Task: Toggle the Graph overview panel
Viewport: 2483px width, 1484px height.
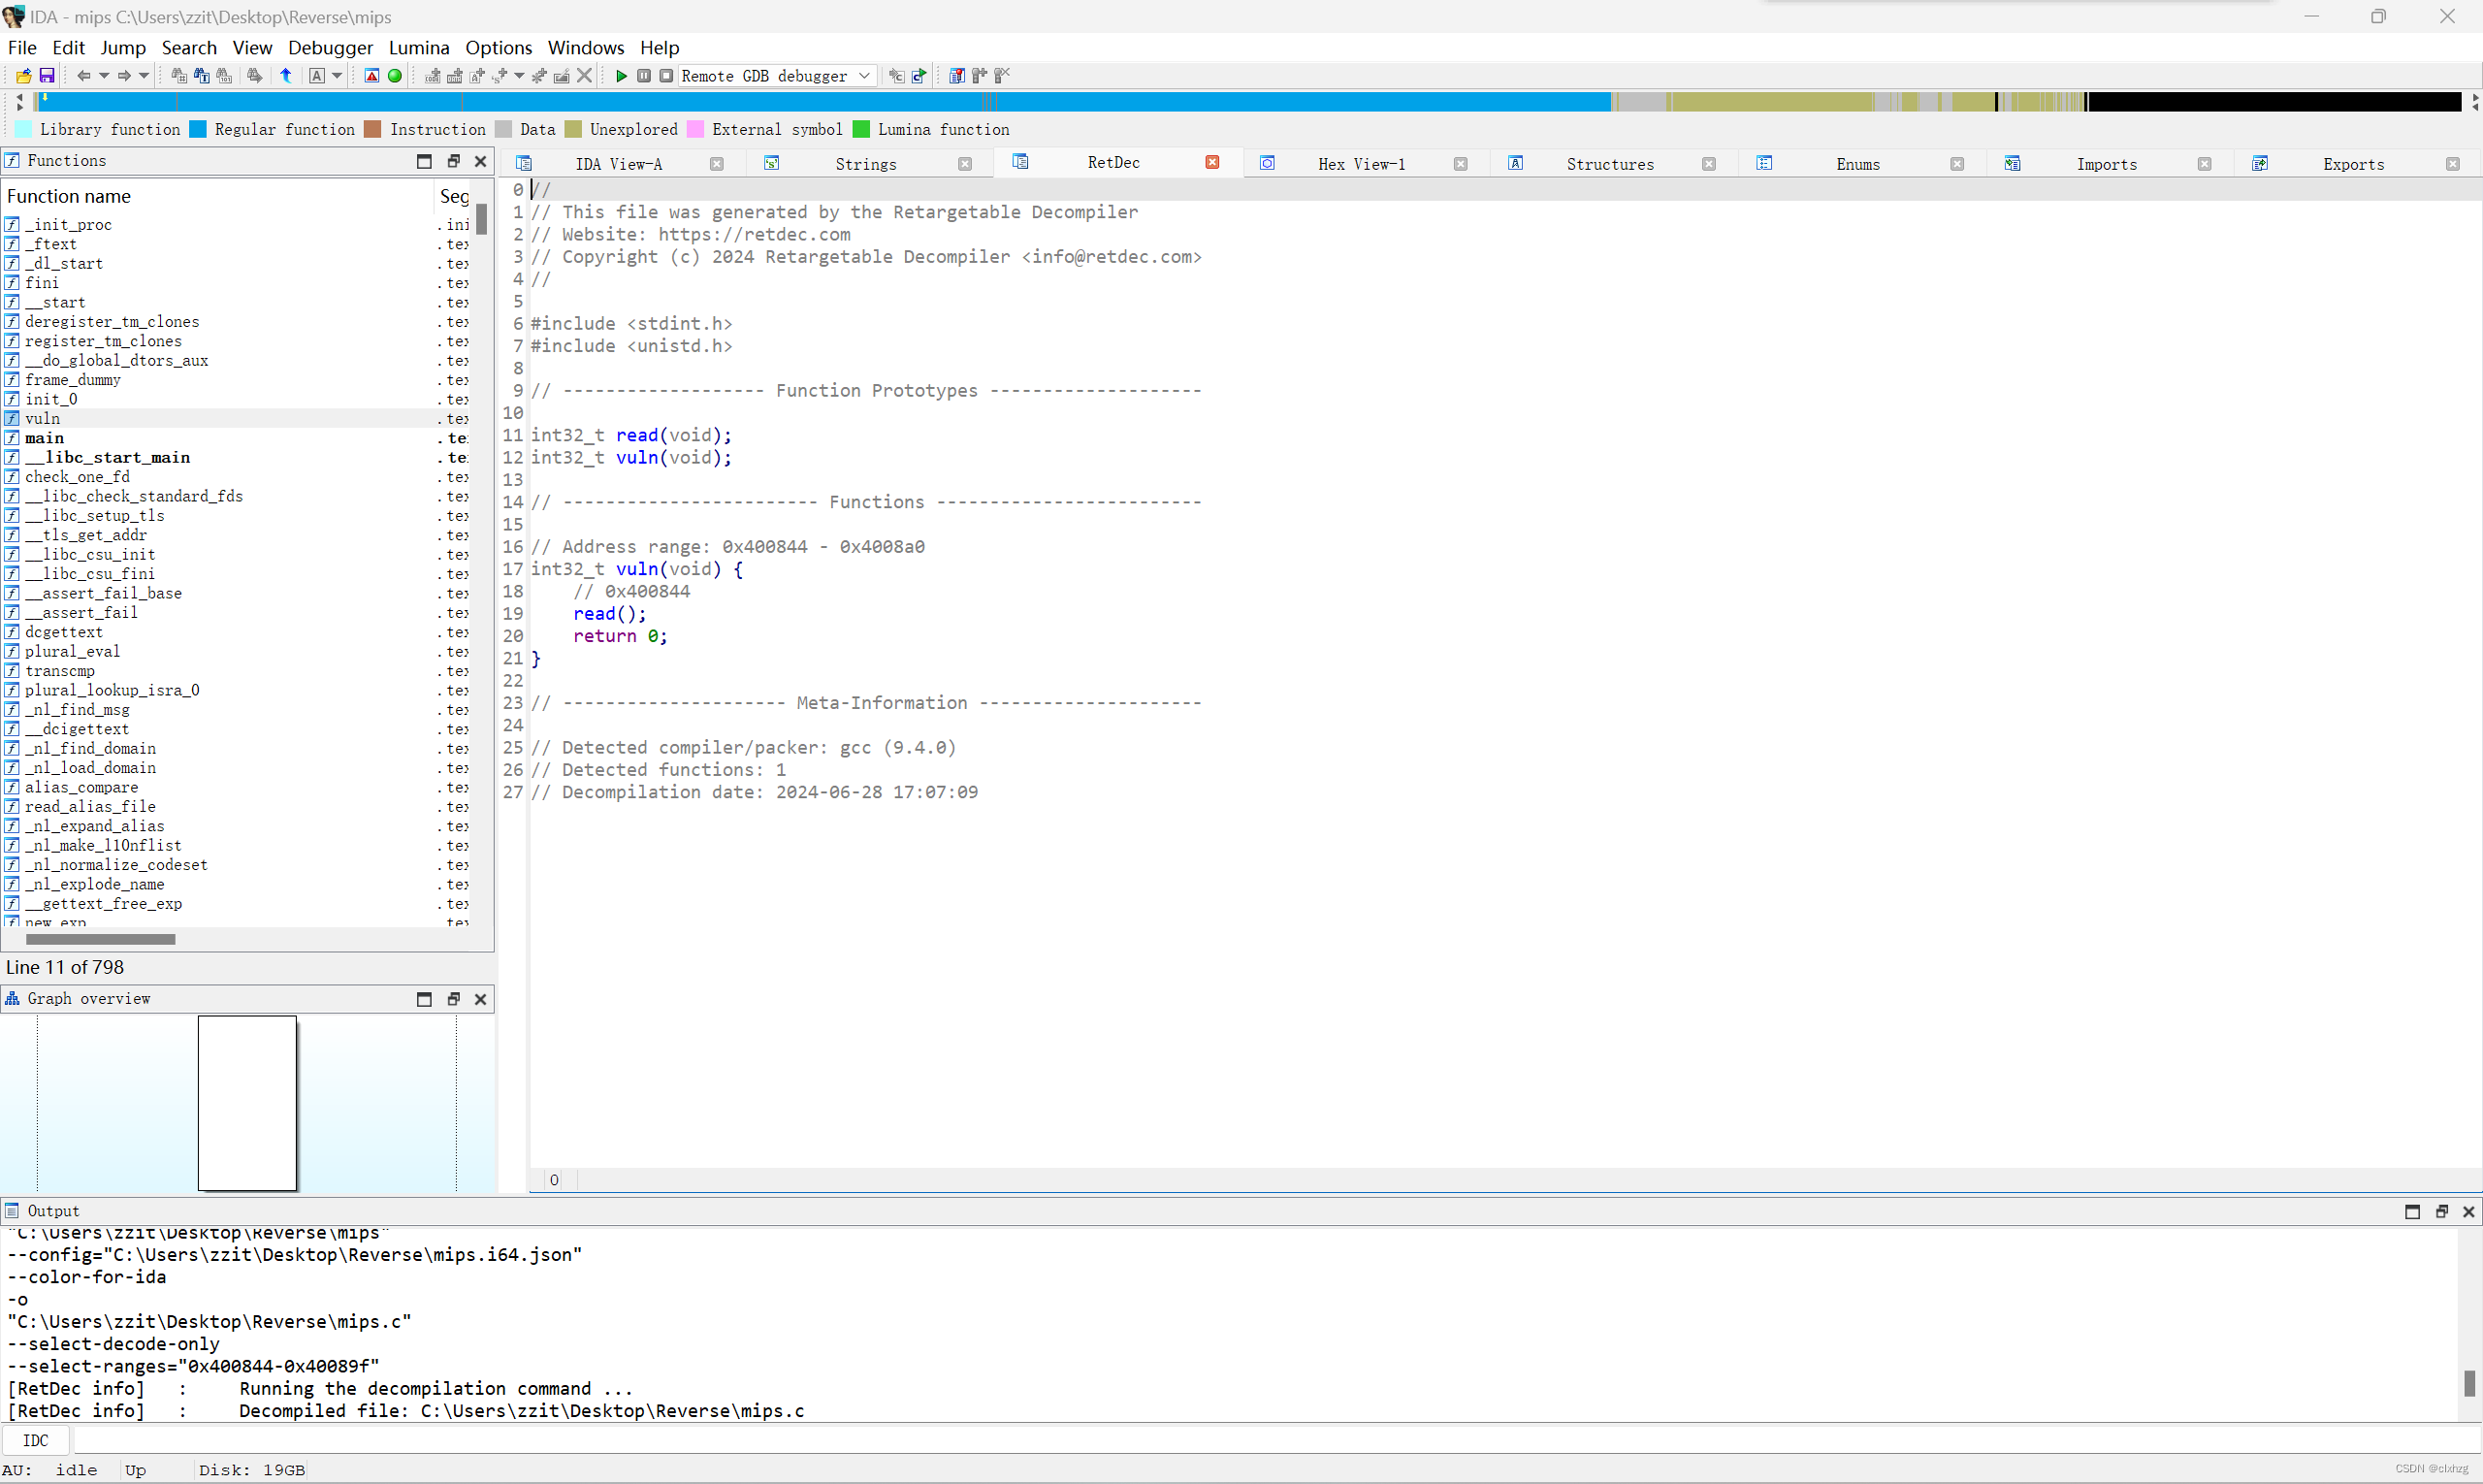Action: (424, 998)
